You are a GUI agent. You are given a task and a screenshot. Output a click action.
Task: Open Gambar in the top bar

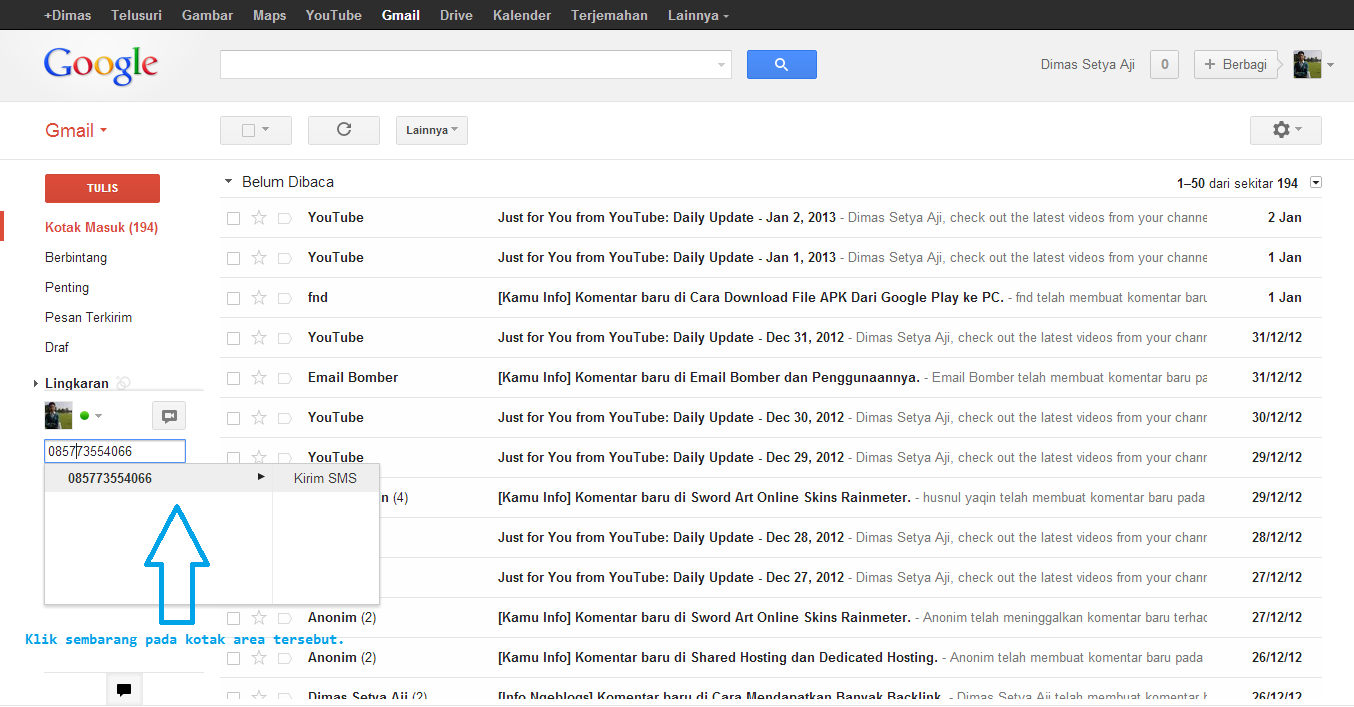point(208,15)
